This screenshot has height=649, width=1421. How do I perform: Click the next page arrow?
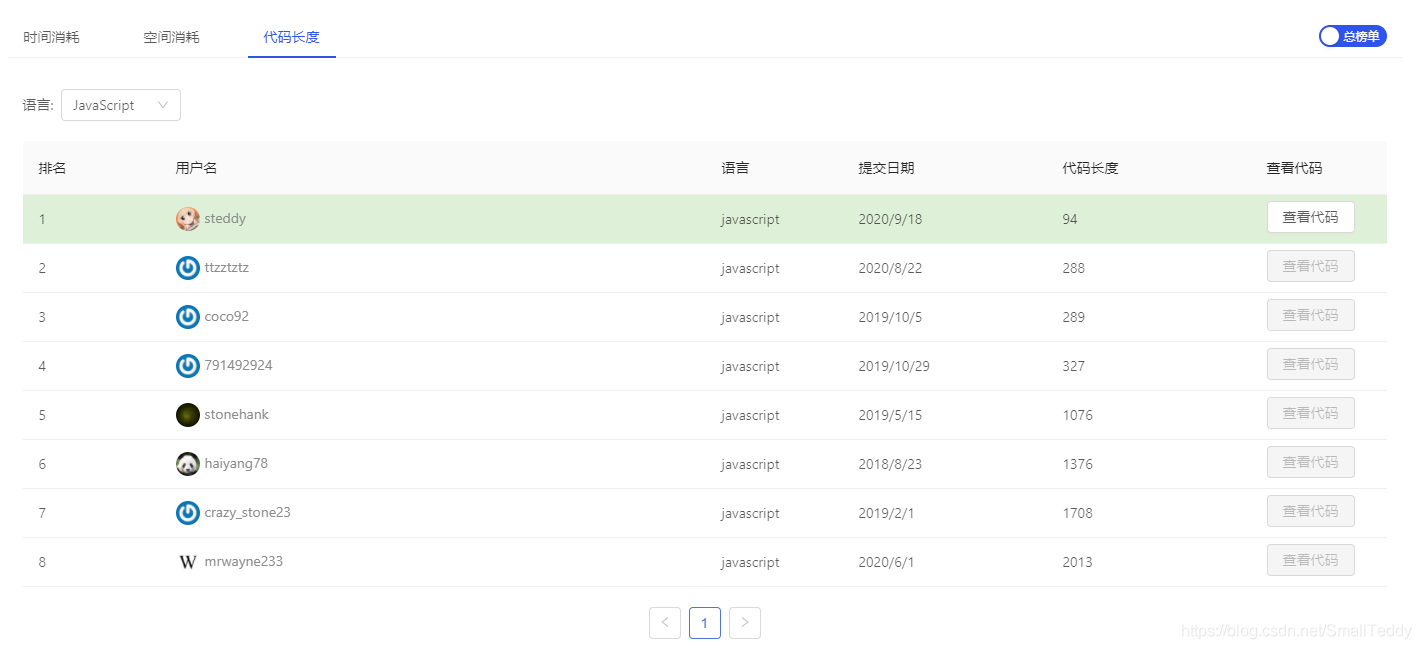coord(744,622)
